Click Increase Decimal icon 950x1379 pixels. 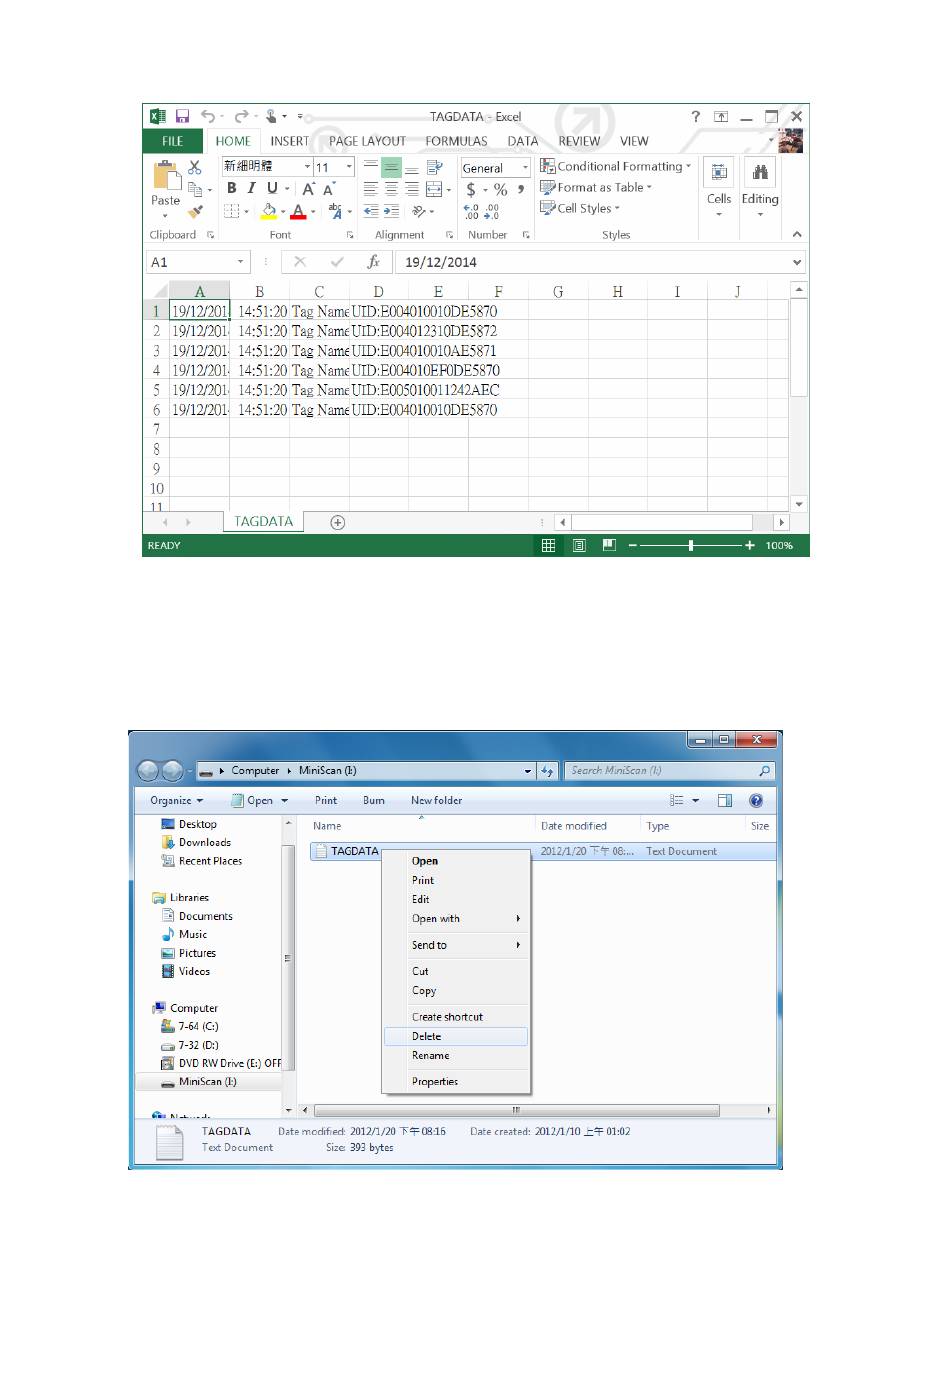coord(471,211)
